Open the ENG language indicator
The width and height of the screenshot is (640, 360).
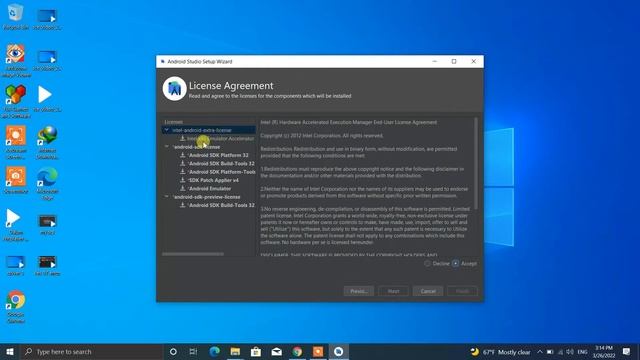click(x=582, y=351)
